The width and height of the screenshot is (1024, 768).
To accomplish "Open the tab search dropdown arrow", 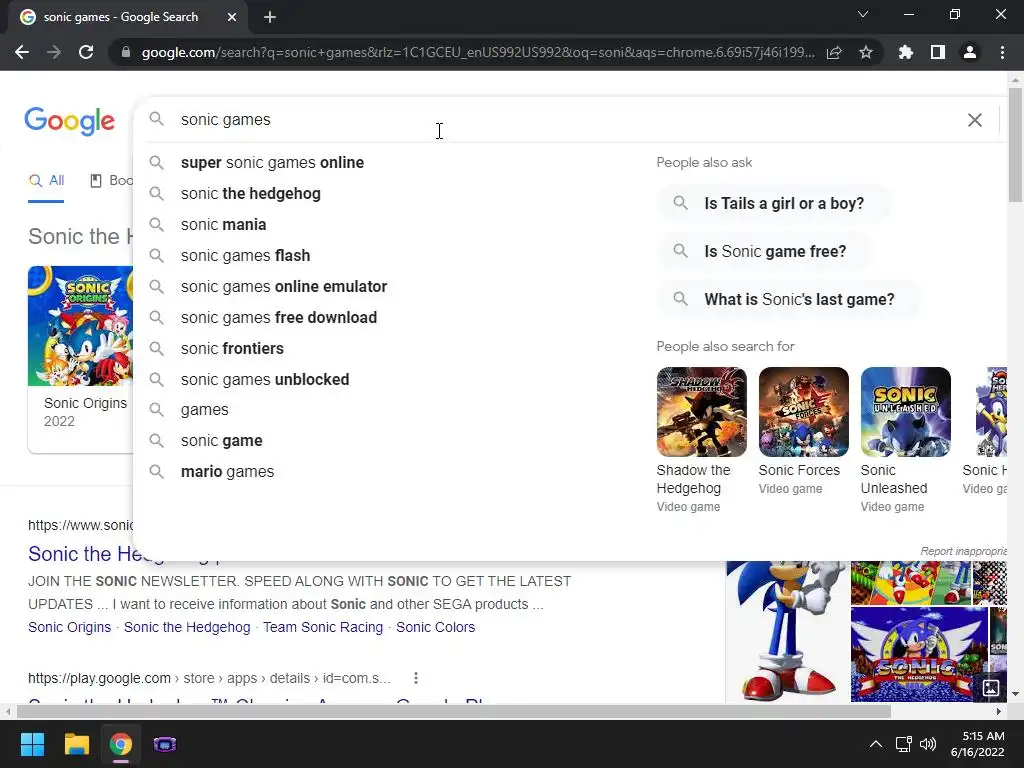I will (863, 14).
